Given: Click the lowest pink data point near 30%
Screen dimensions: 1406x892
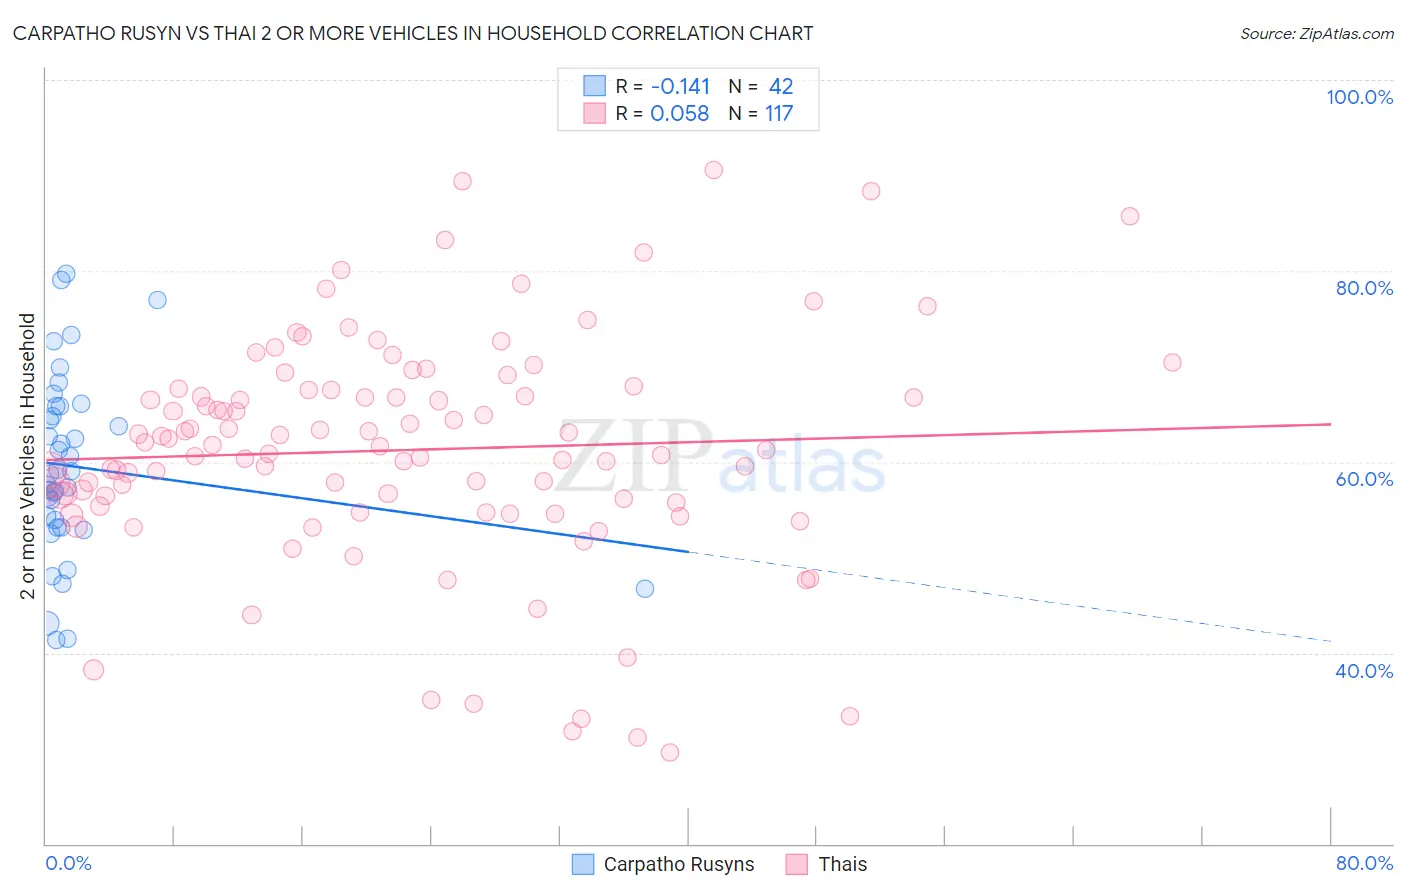Looking at the screenshot, I should click(x=670, y=752).
